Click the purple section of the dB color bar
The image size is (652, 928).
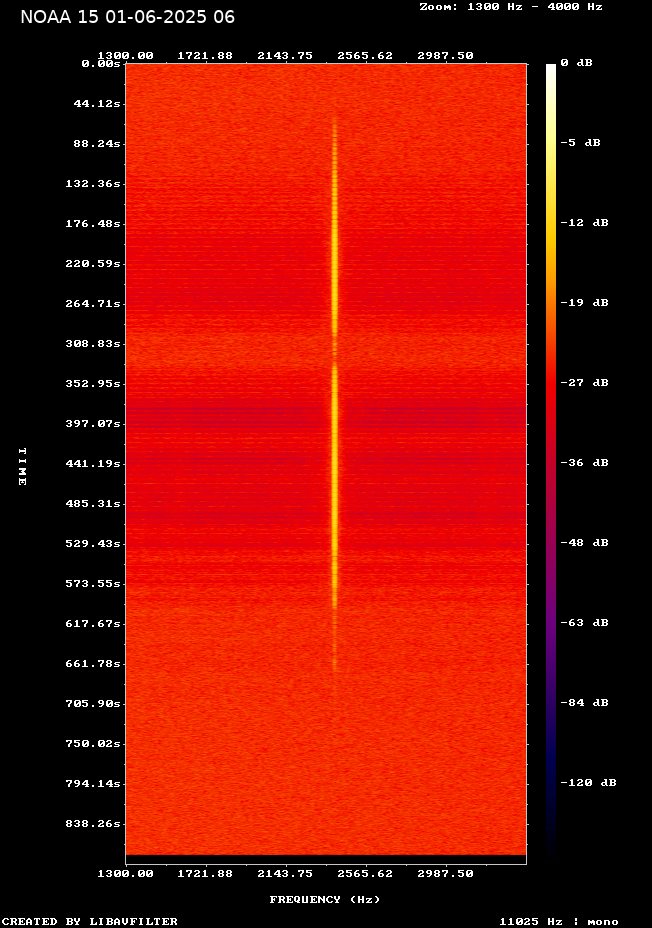(551, 621)
